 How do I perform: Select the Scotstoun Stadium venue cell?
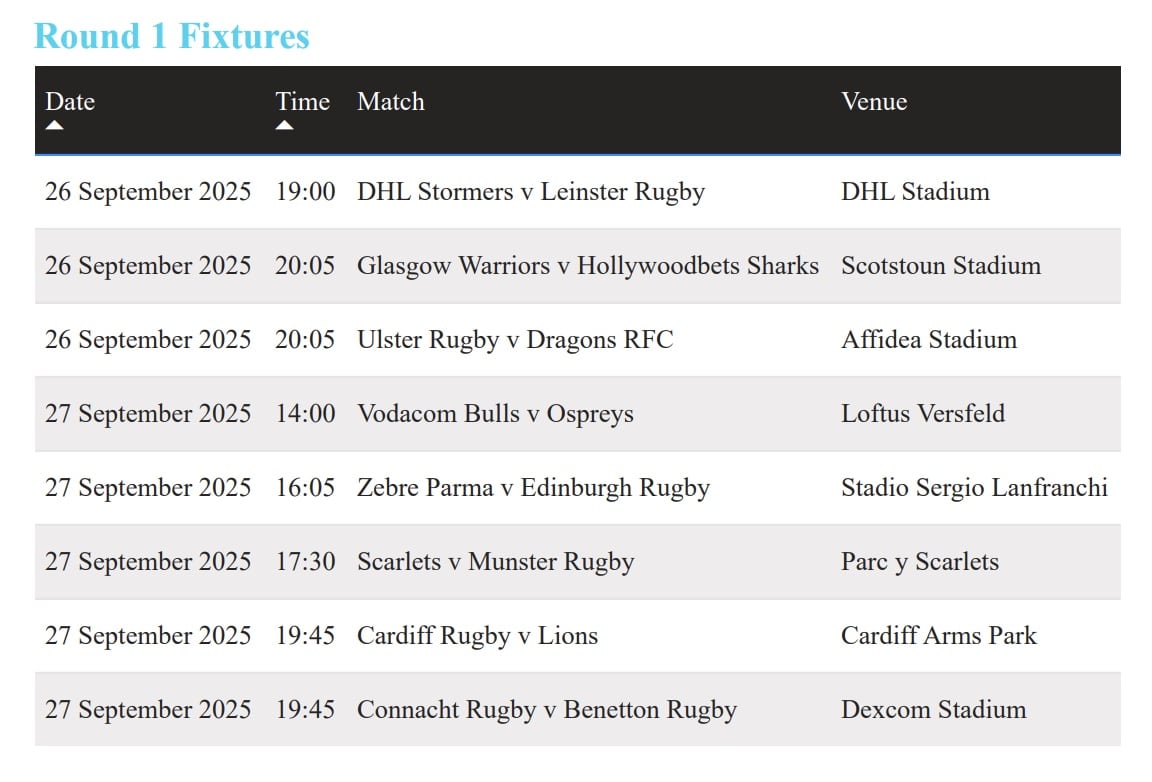[x=941, y=266]
